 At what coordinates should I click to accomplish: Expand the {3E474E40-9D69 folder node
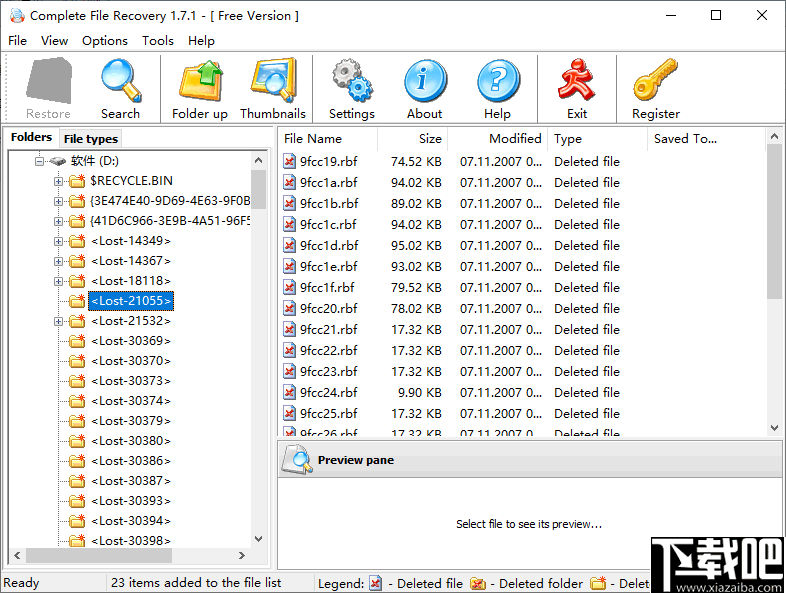click(x=59, y=201)
